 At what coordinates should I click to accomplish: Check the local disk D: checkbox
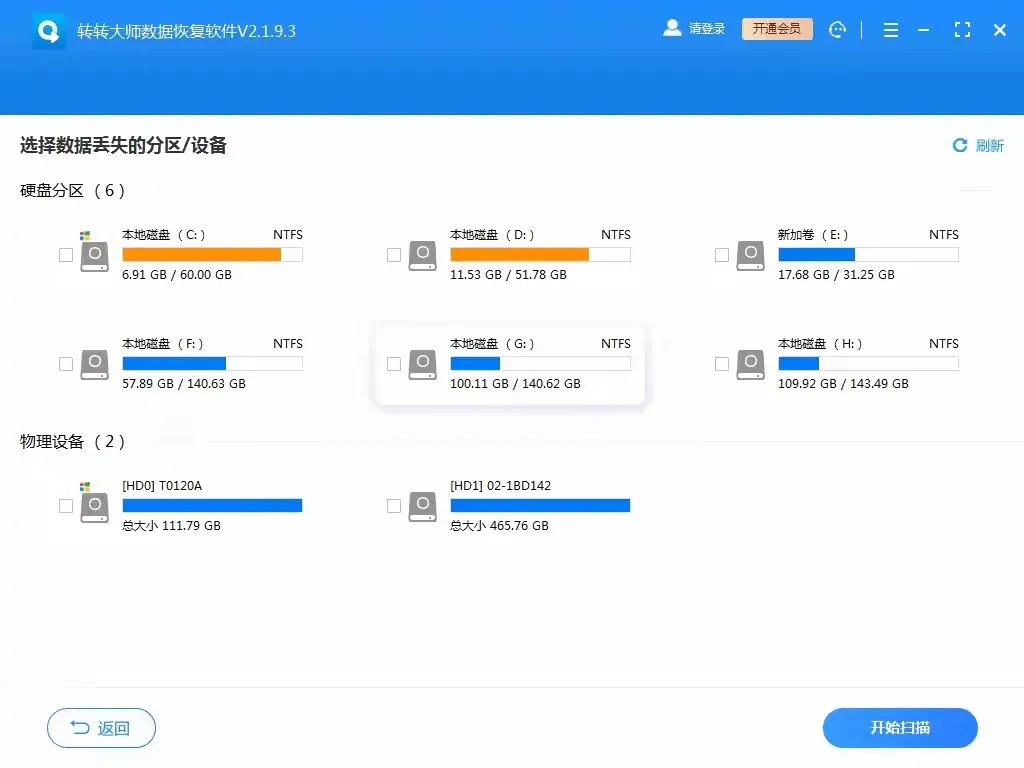tap(394, 255)
